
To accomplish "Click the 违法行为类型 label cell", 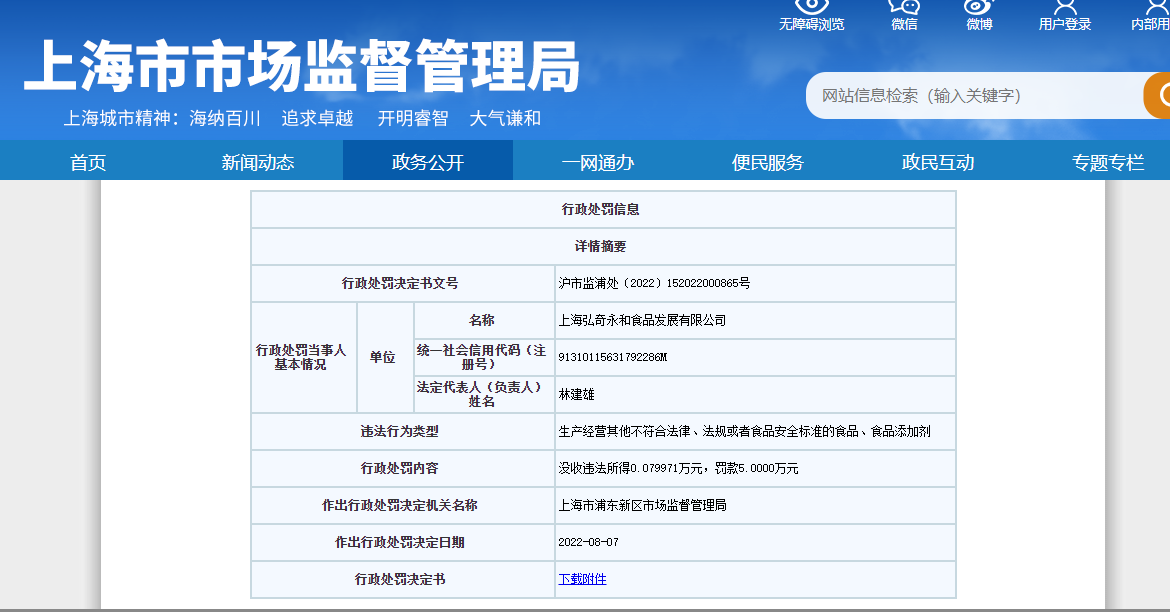I will pos(403,431).
